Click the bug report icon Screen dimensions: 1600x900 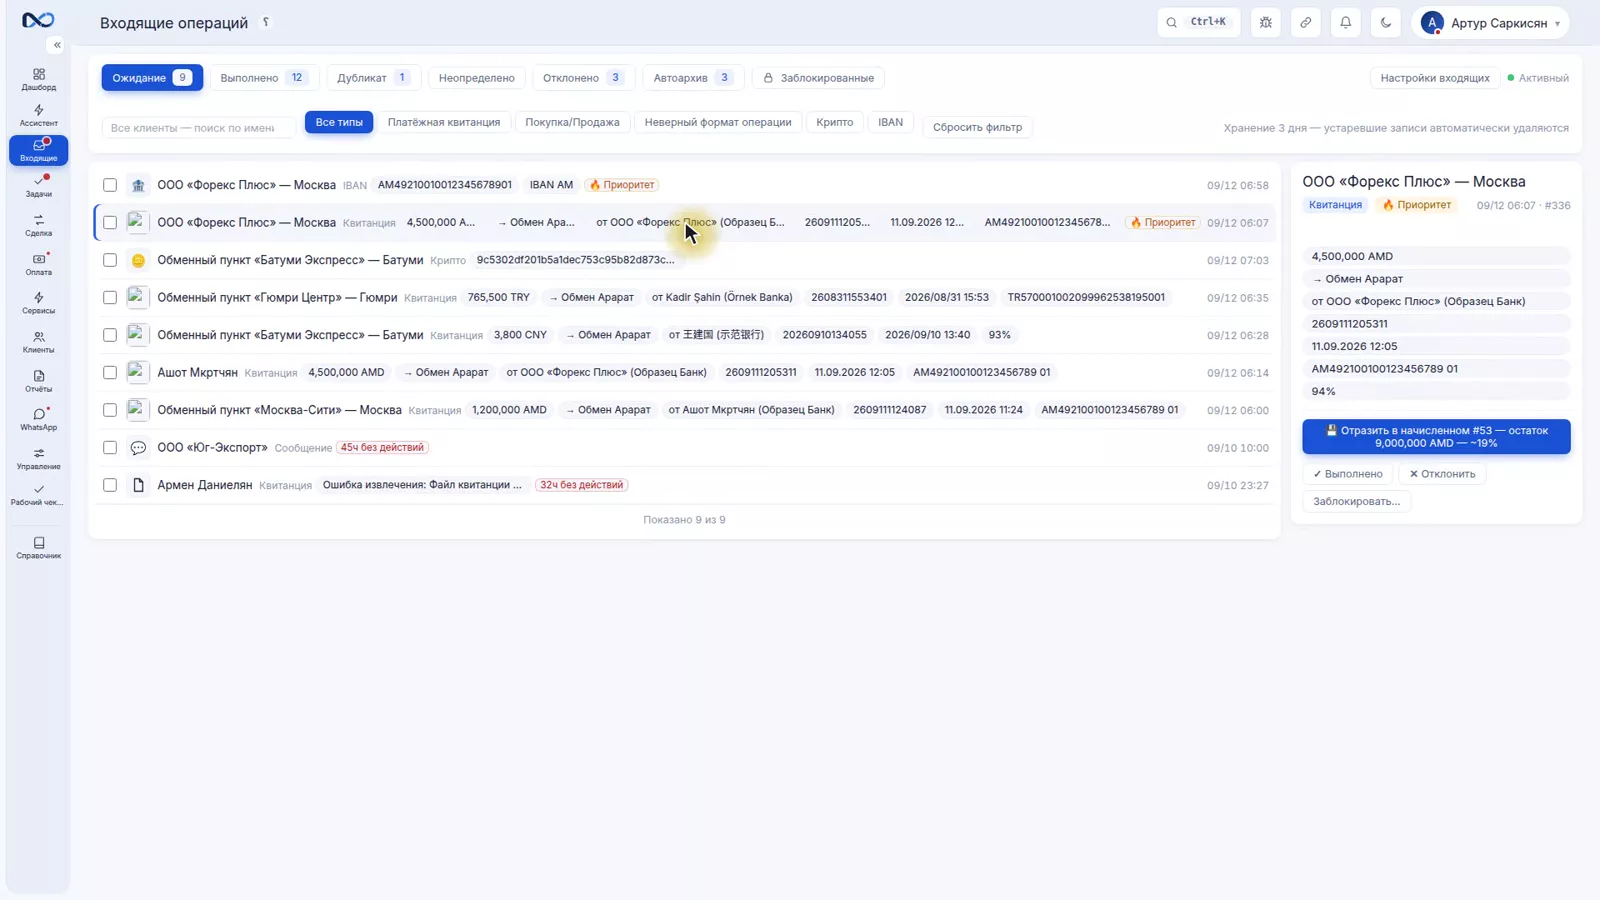click(x=1265, y=22)
